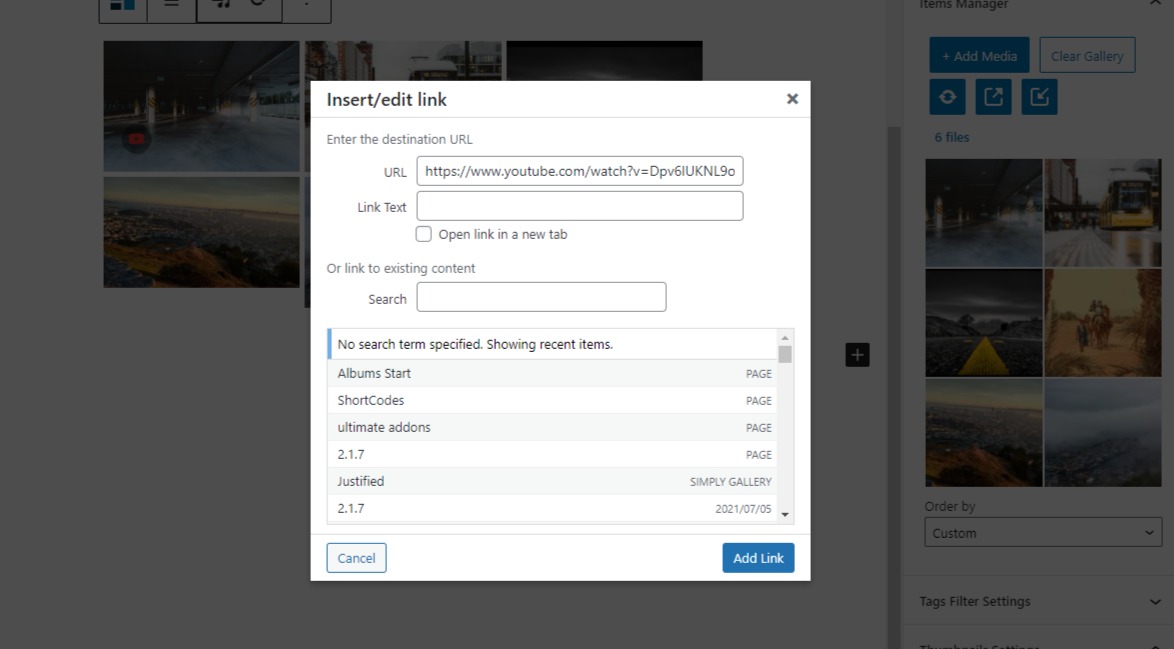The height and width of the screenshot is (649, 1174).
Task: Expand Tags Filter Settings panel
Action: [1040, 601]
